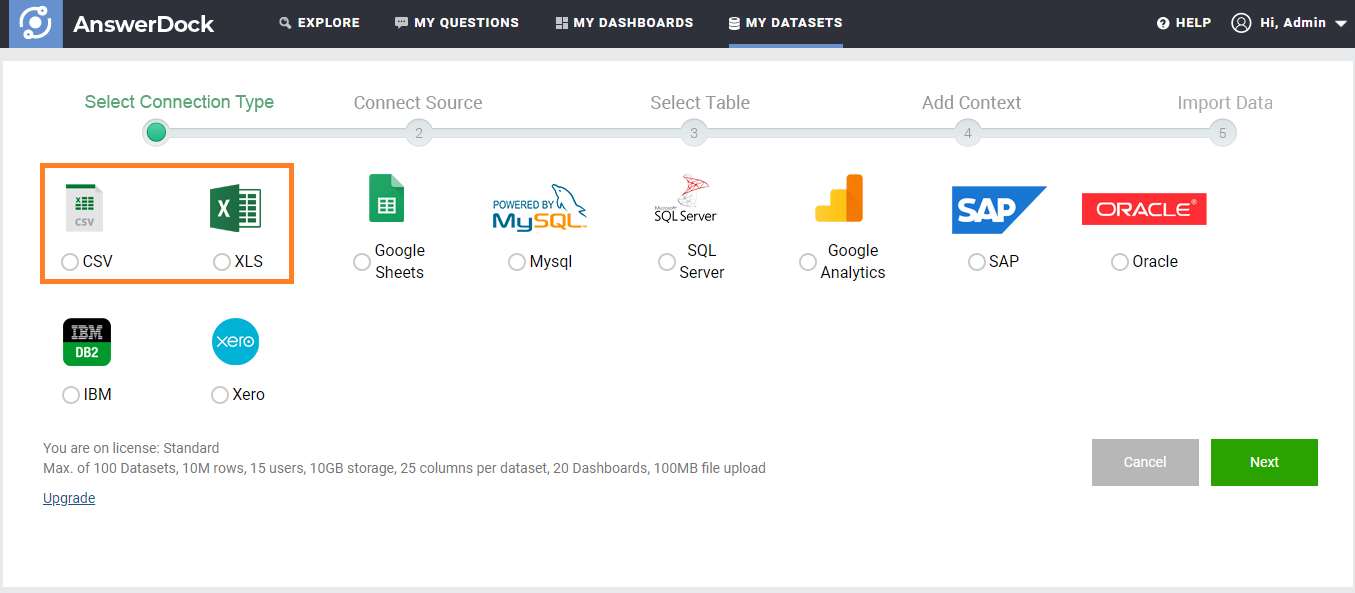
Task: Click the Select Table step label
Action: pyautogui.click(x=700, y=103)
